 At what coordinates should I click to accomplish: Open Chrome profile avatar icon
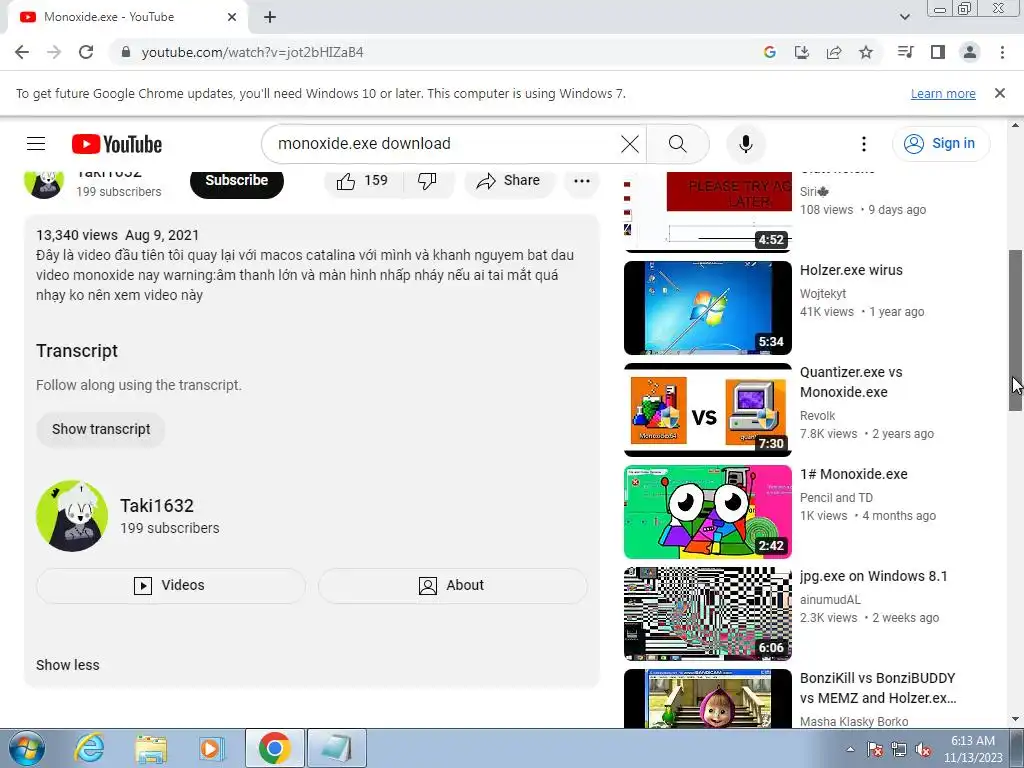970,52
